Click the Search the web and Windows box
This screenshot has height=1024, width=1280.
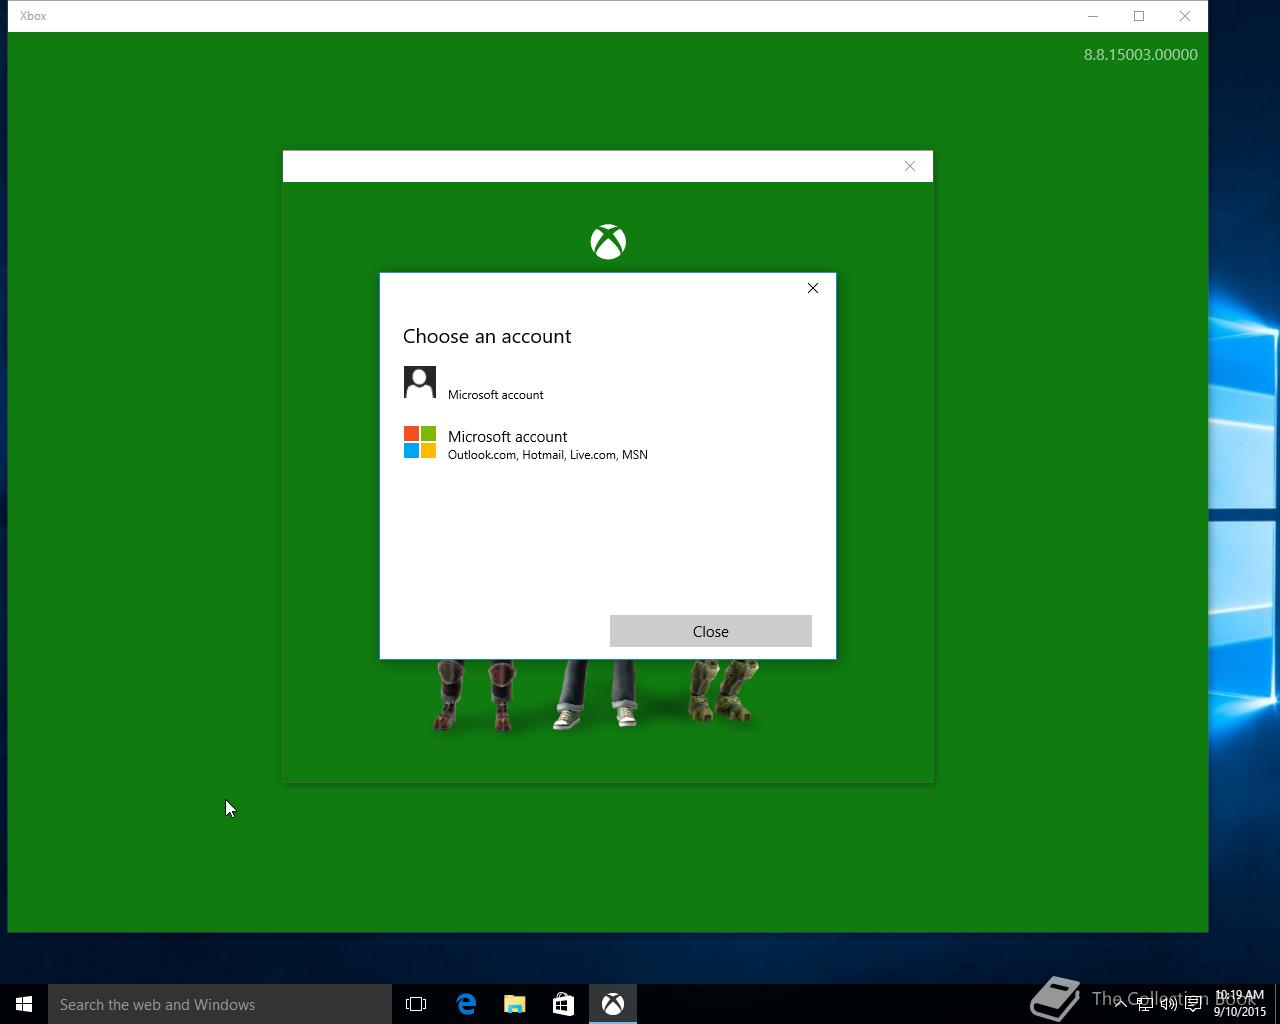point(220,1004)
